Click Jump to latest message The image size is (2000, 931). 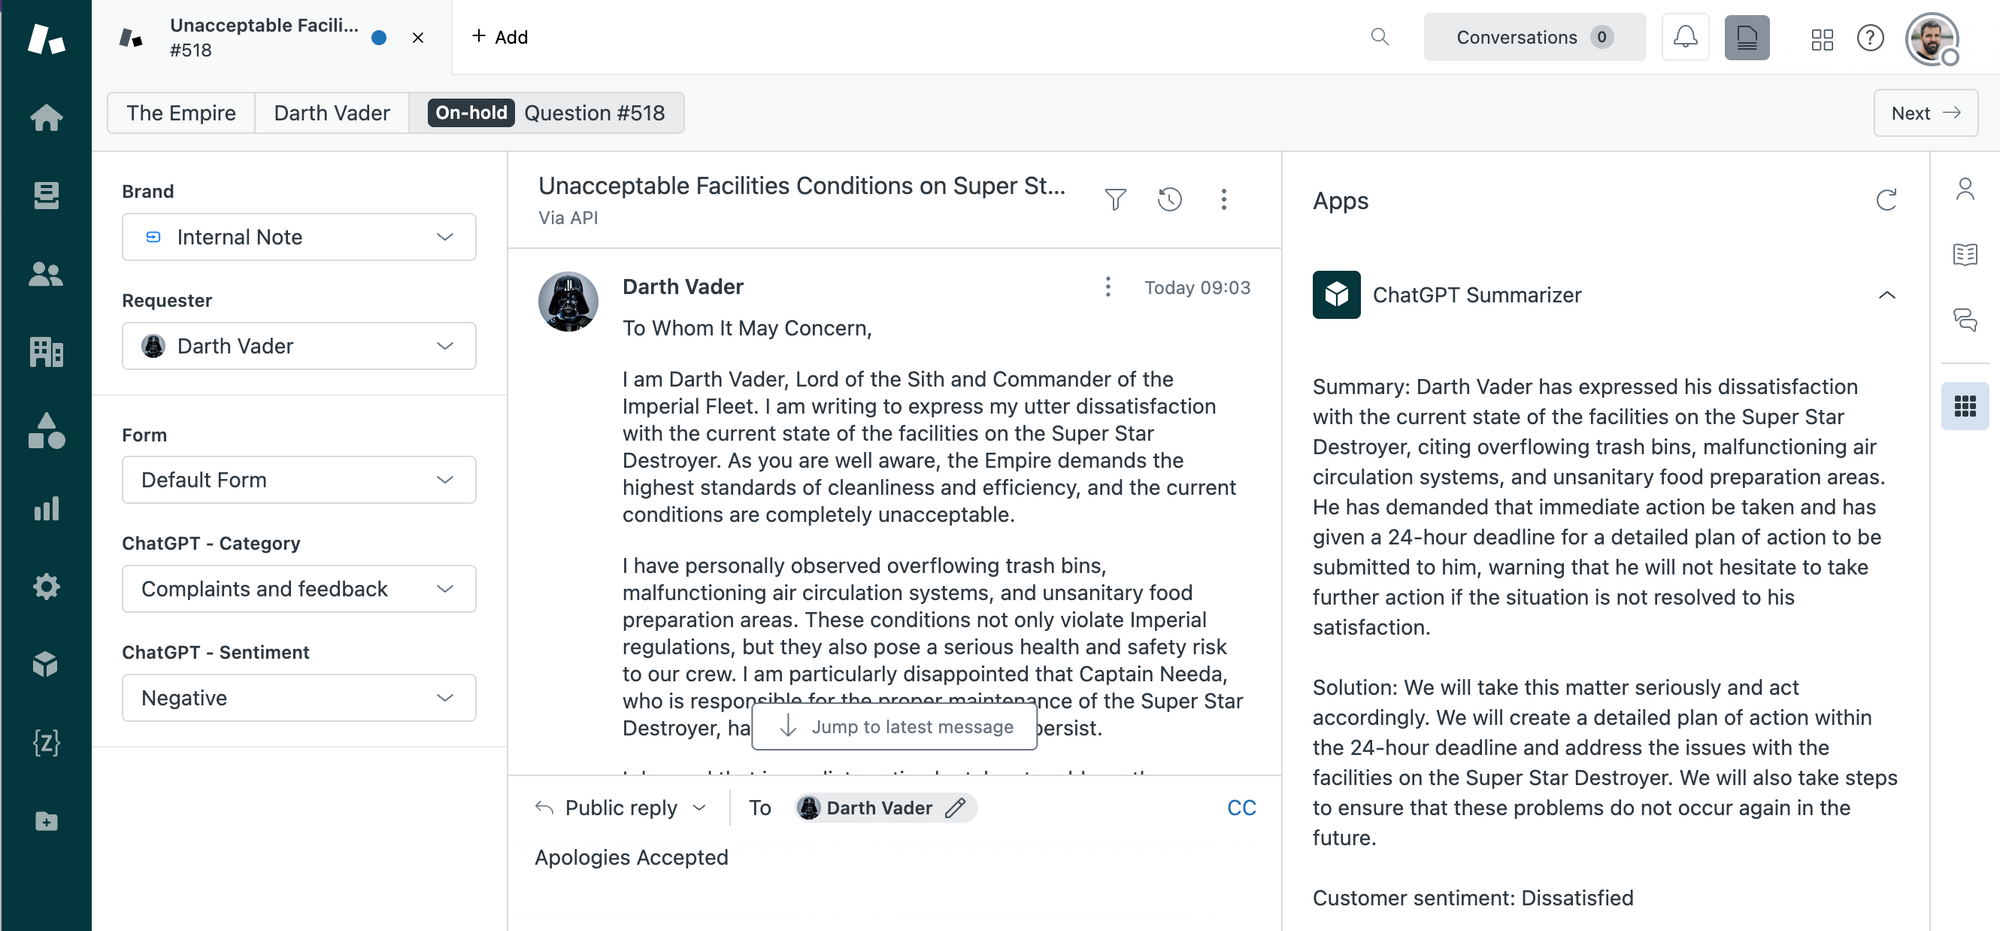tap(895, 727)
